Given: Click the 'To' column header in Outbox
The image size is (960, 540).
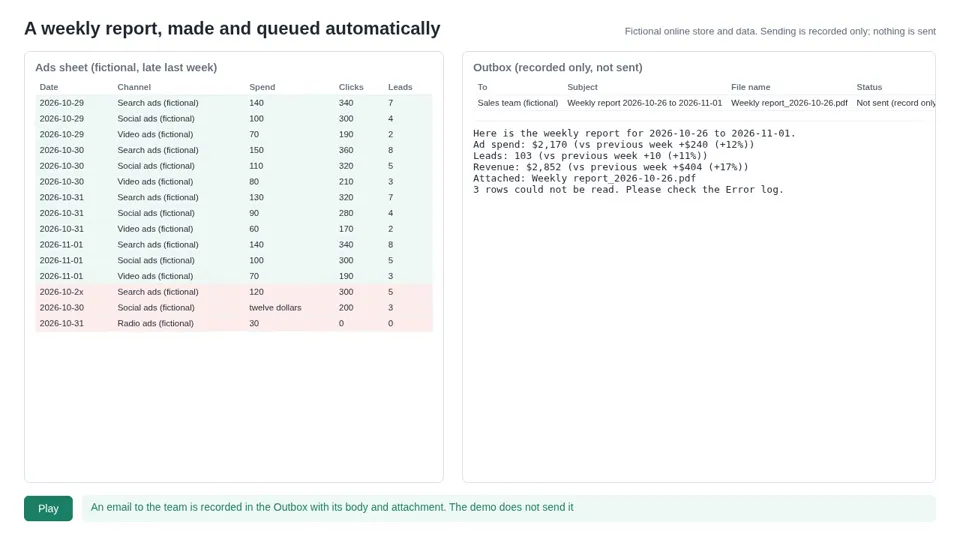Looking at the screenshot, I should point(482,87).
